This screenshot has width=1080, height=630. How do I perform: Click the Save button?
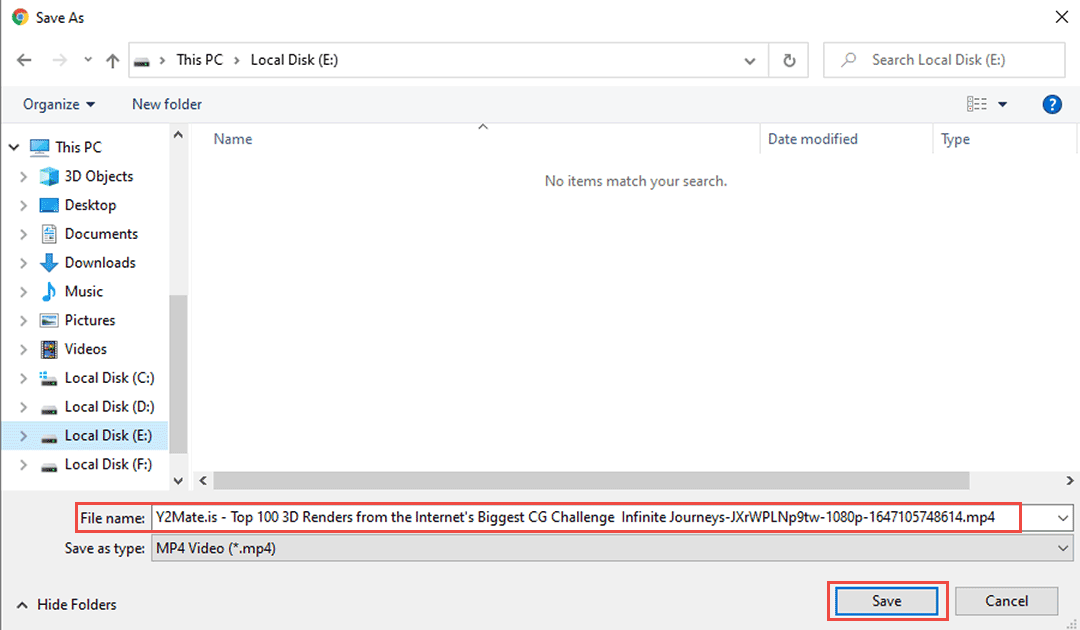[886, 601]
